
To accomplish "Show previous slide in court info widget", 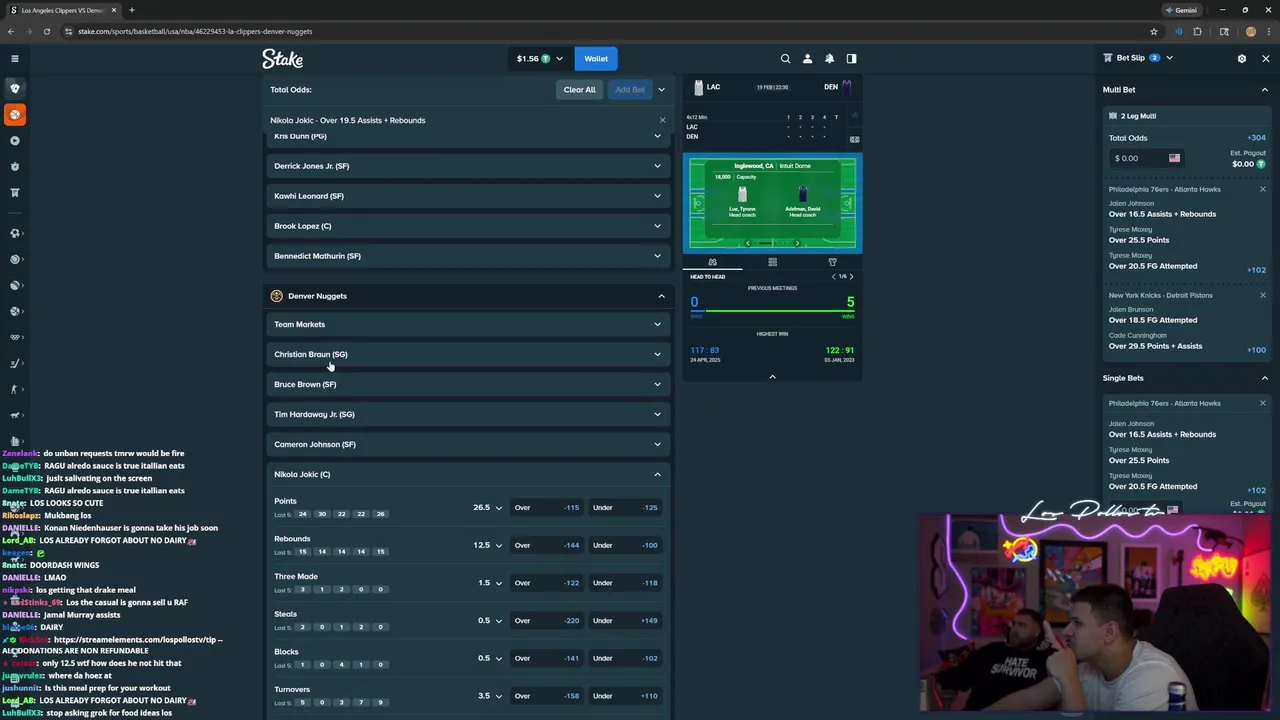I will click(748, 243).
